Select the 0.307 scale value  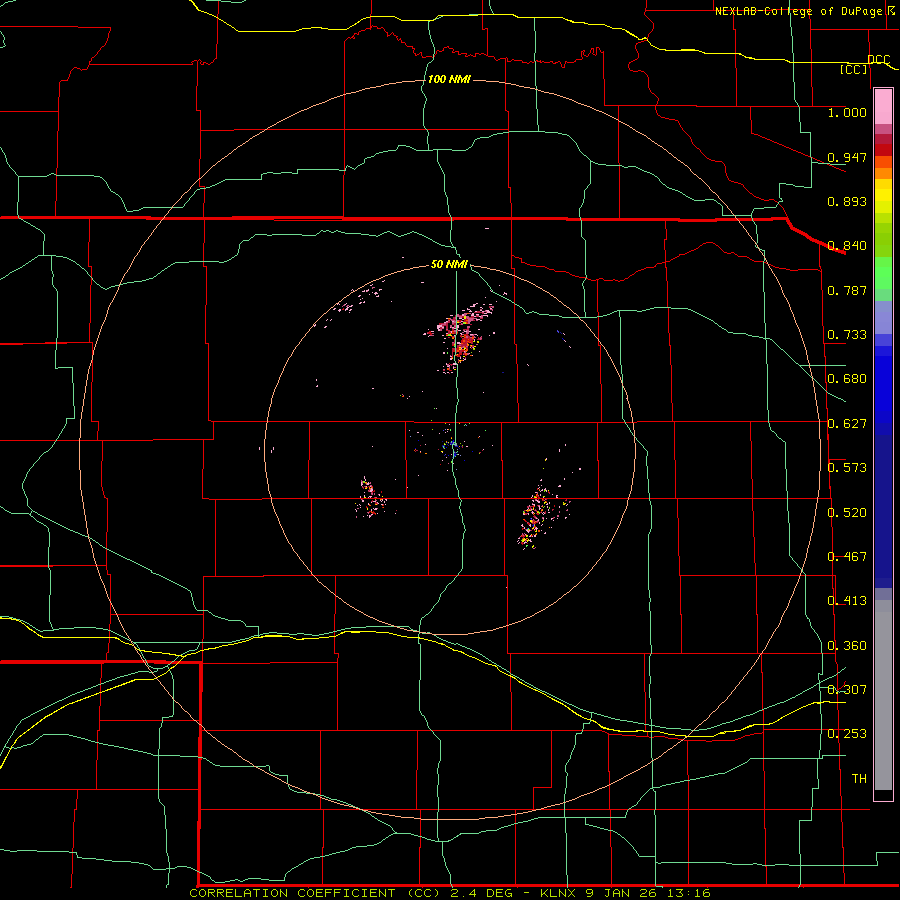[x=847, y=690]
